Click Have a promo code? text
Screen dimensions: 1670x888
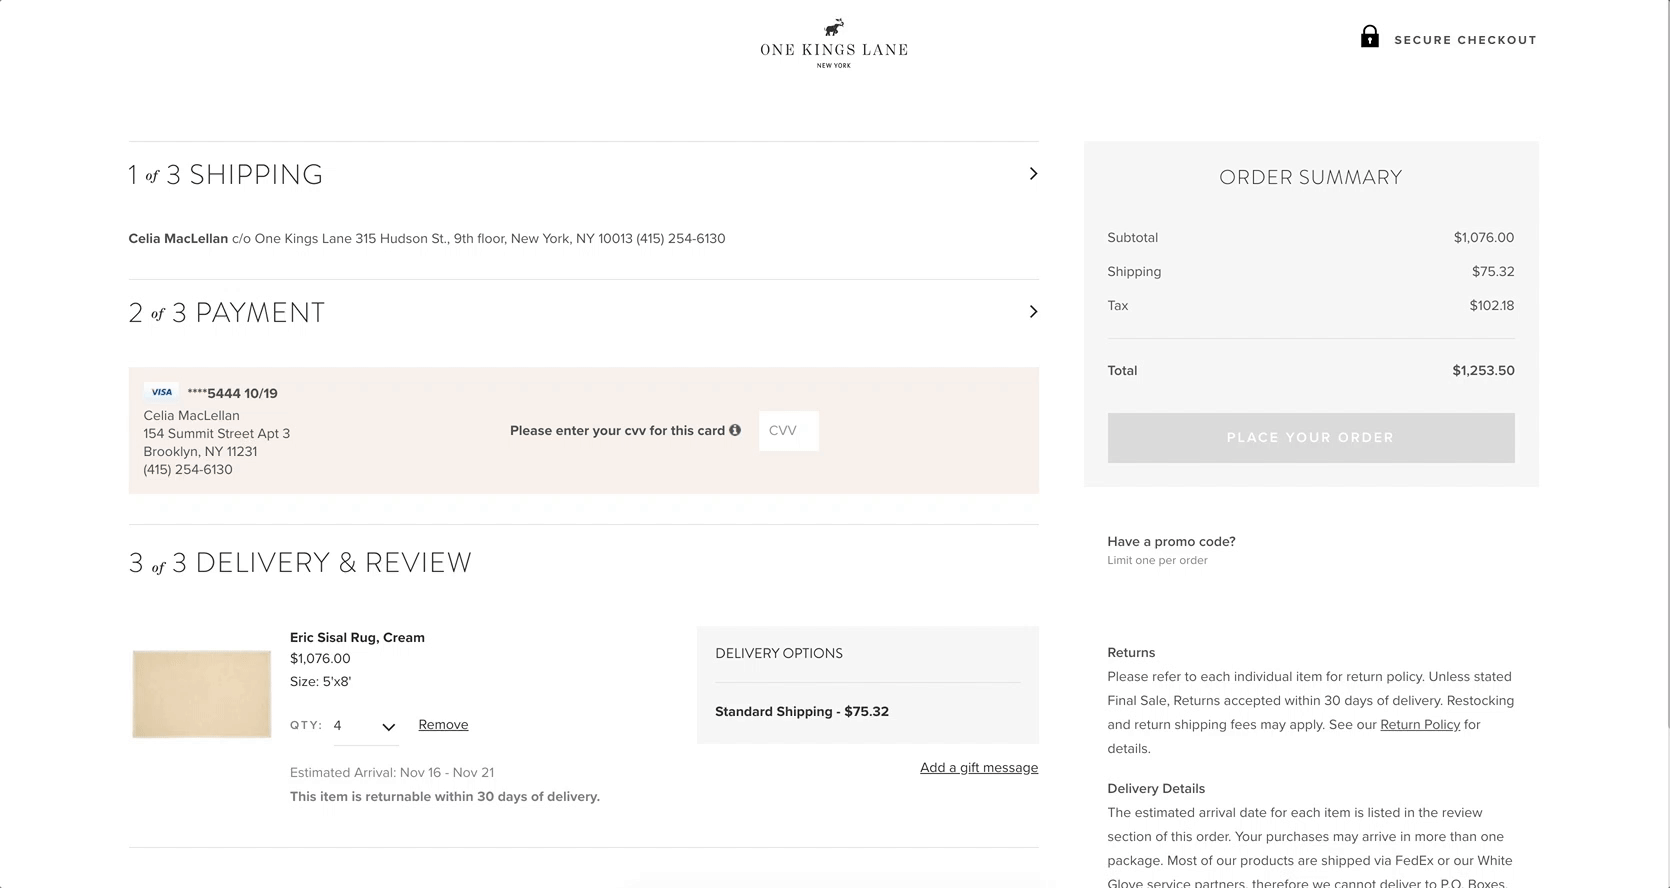coord(1171,541)
